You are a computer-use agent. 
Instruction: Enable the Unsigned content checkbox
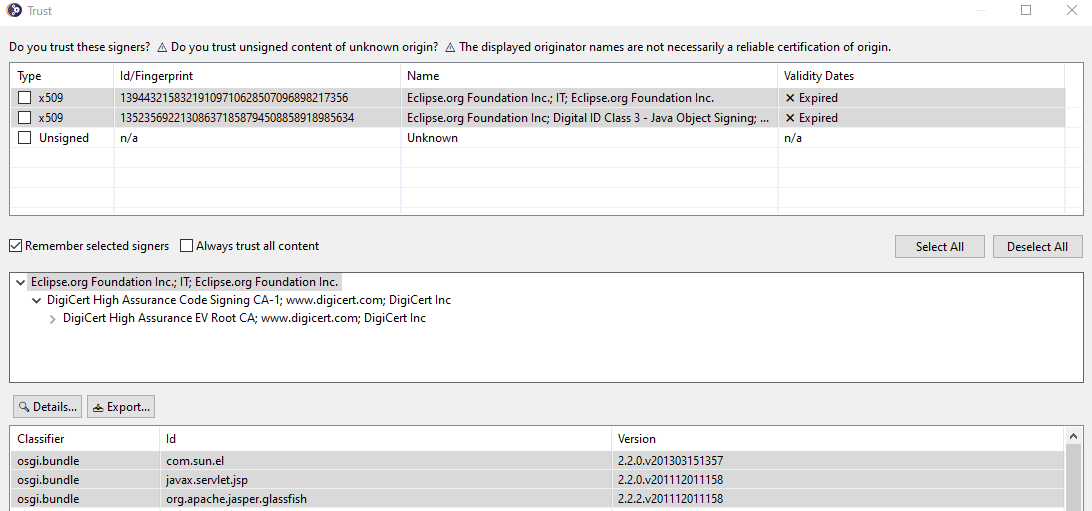(x=25, y=138)
